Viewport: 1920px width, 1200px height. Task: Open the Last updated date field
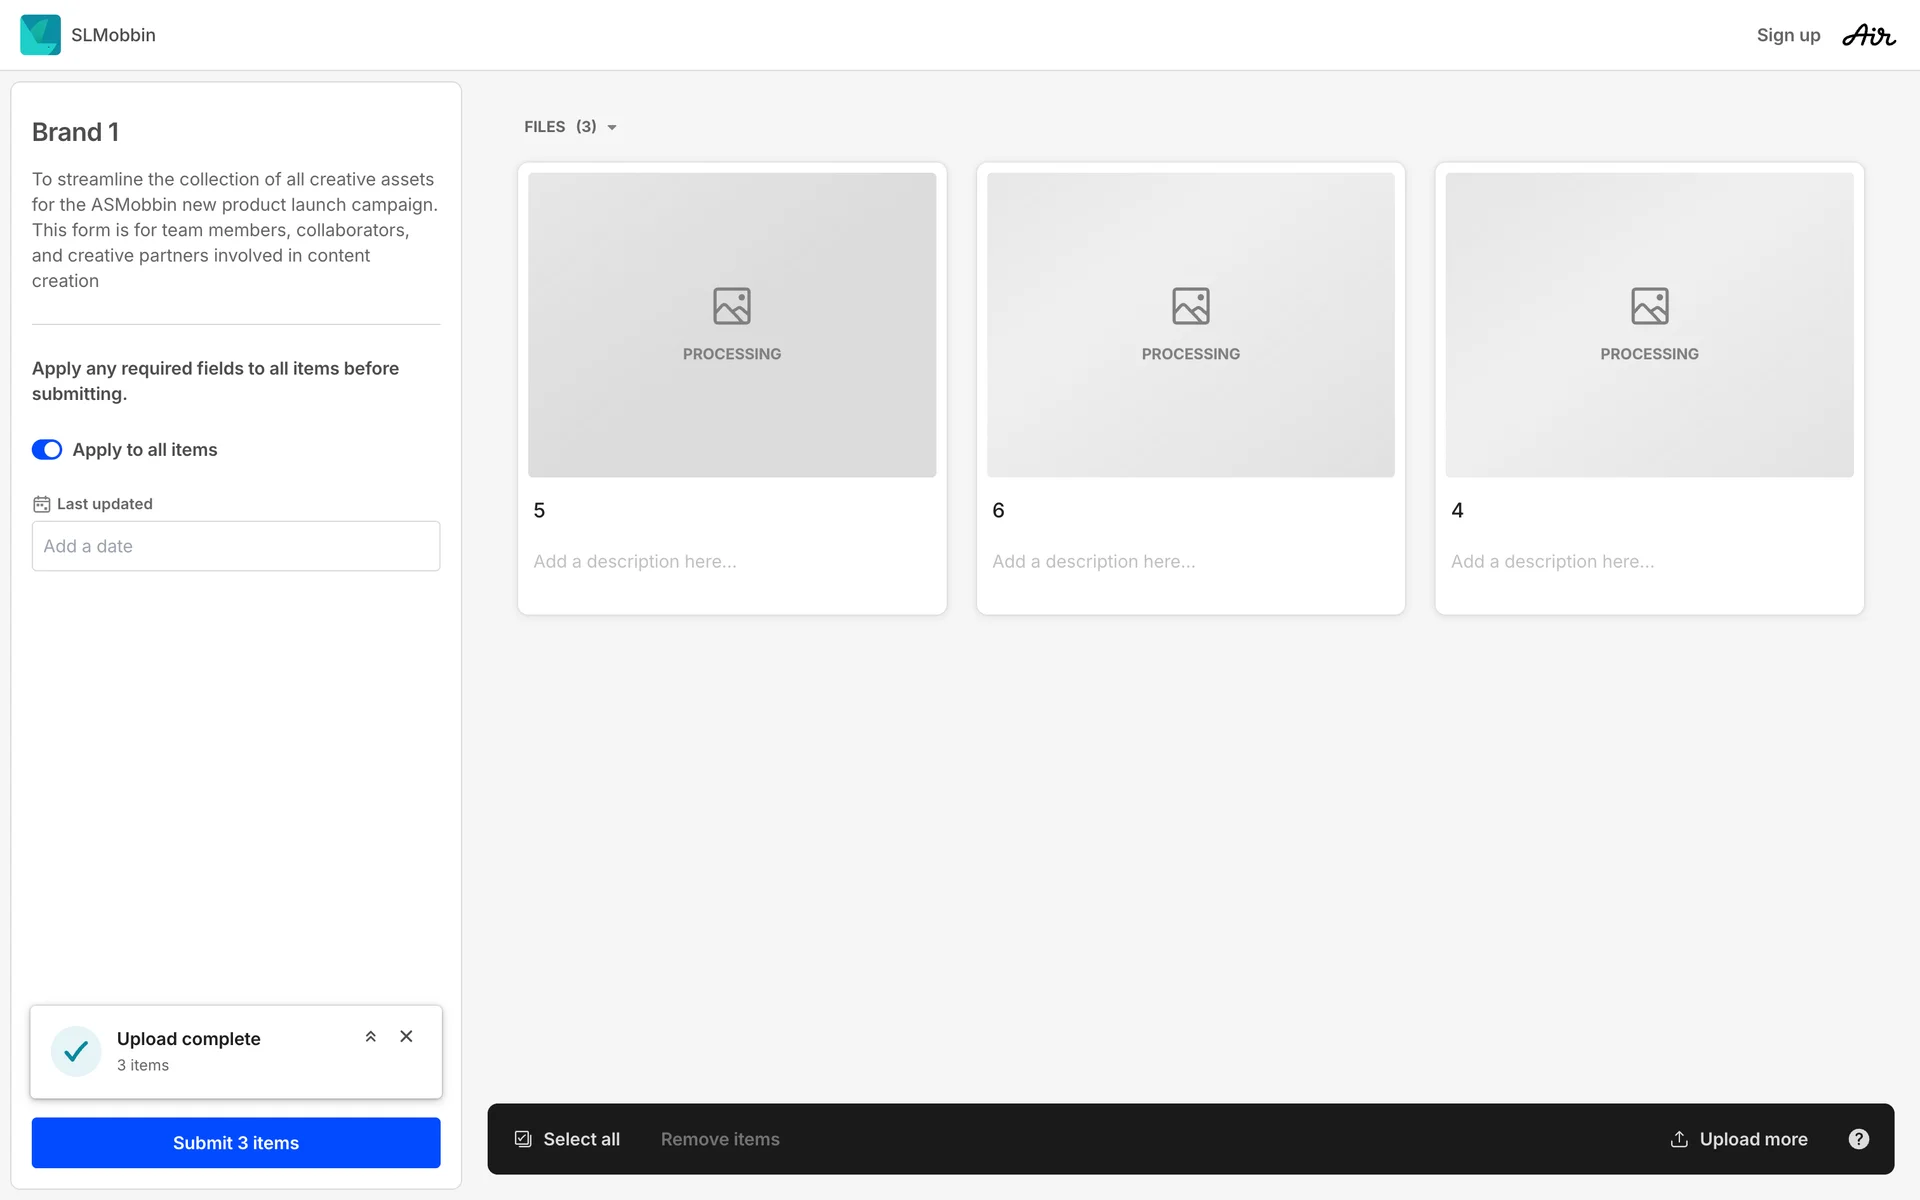coord(236,546)
